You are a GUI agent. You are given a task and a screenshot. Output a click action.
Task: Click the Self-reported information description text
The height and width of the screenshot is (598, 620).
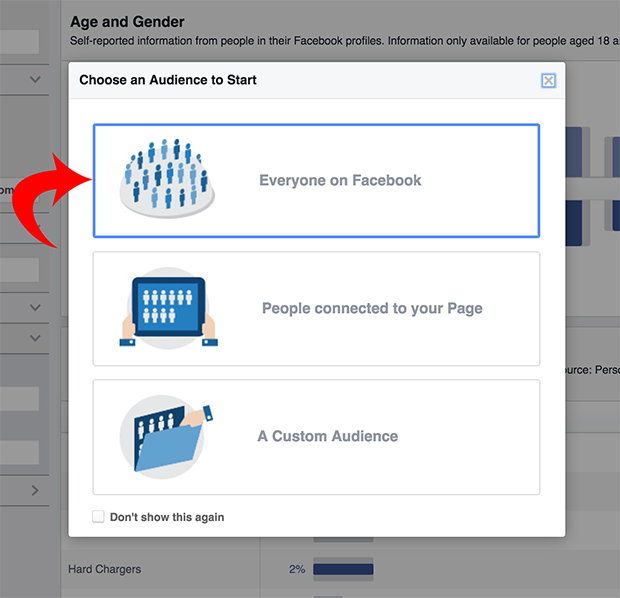tap(345, 41)
